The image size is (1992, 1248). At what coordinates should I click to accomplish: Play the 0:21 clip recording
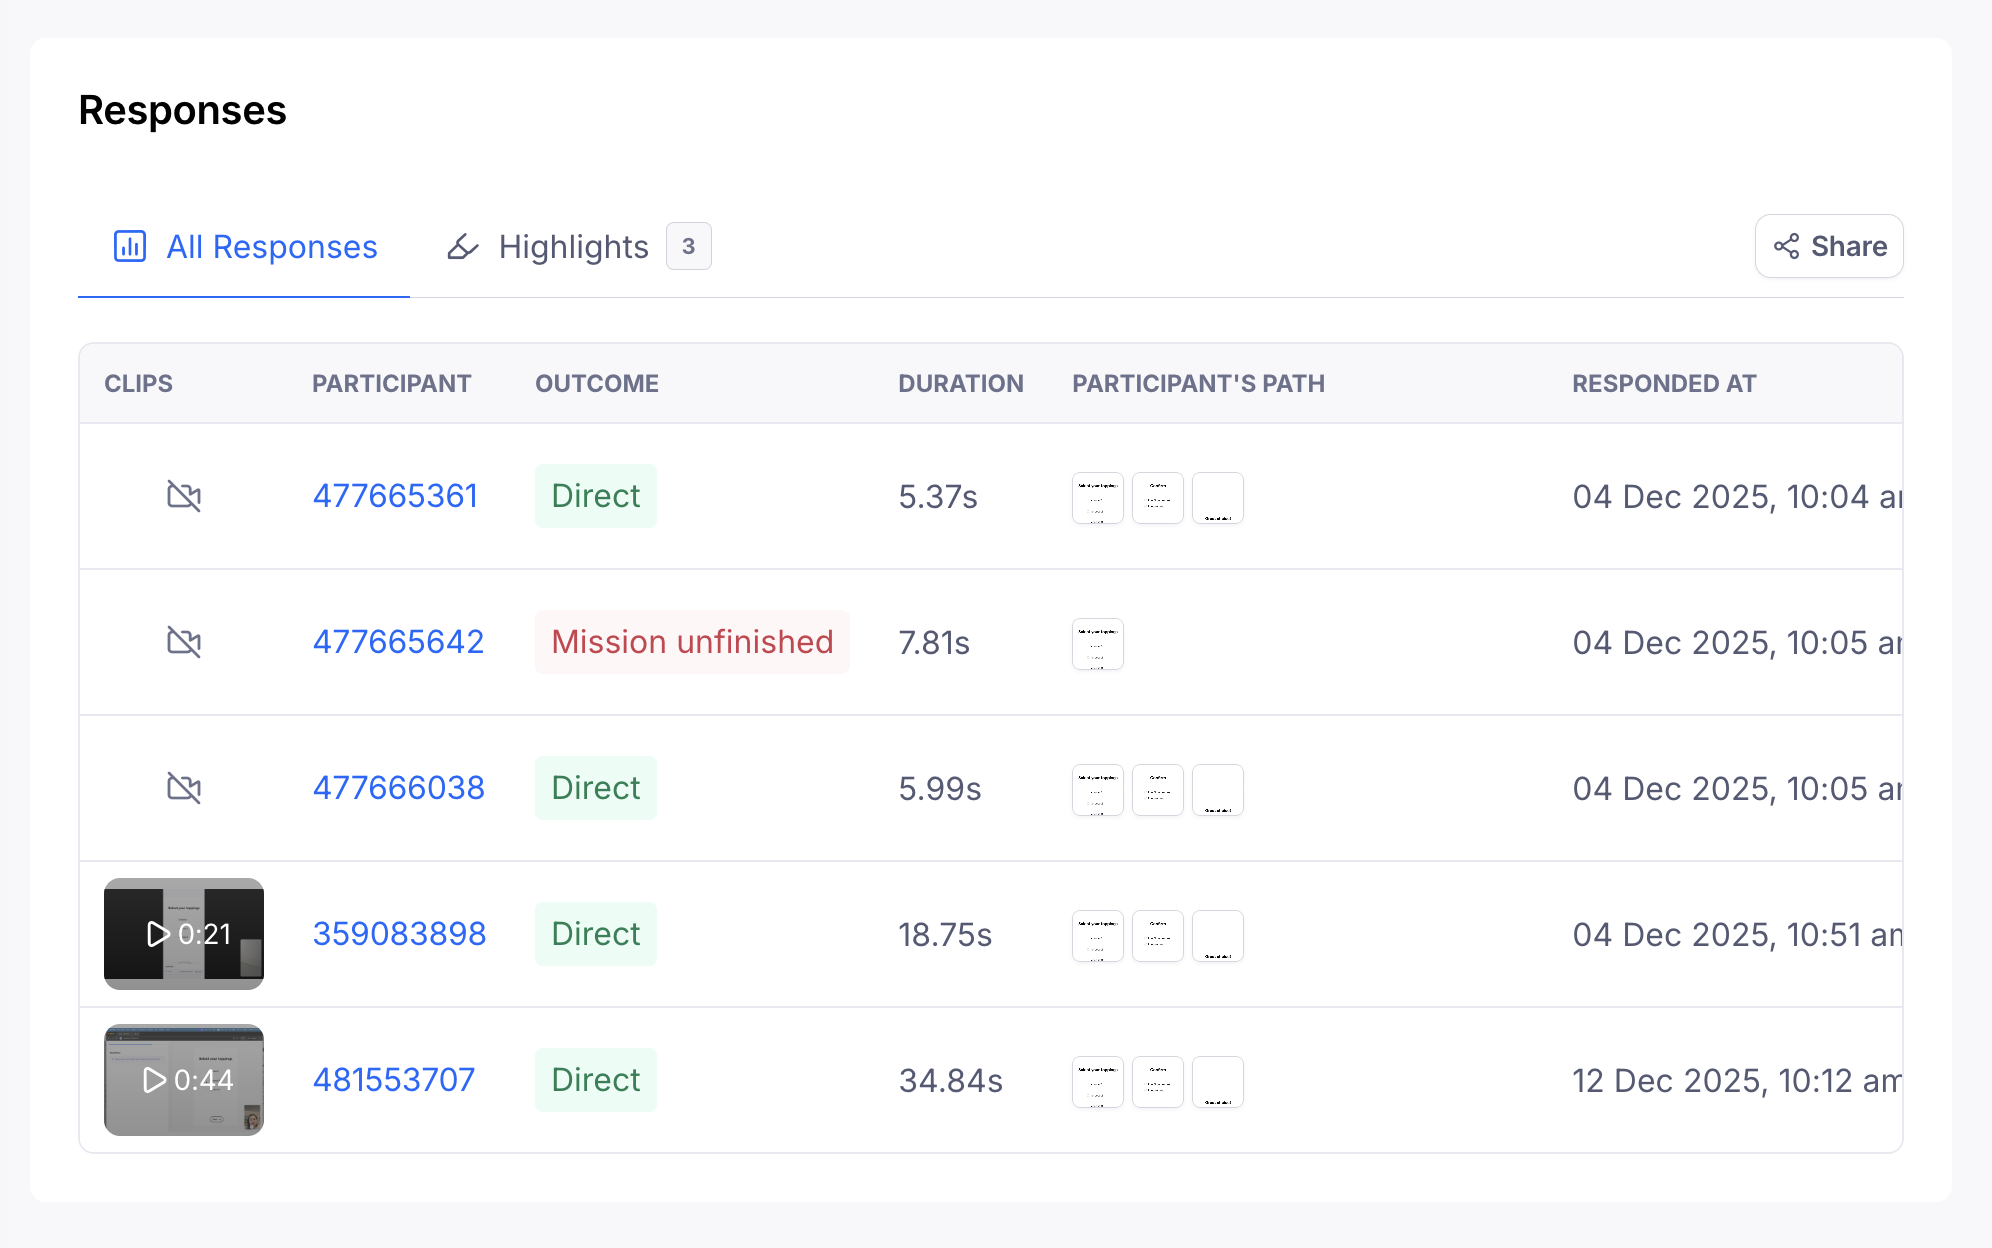coord(184,934)
